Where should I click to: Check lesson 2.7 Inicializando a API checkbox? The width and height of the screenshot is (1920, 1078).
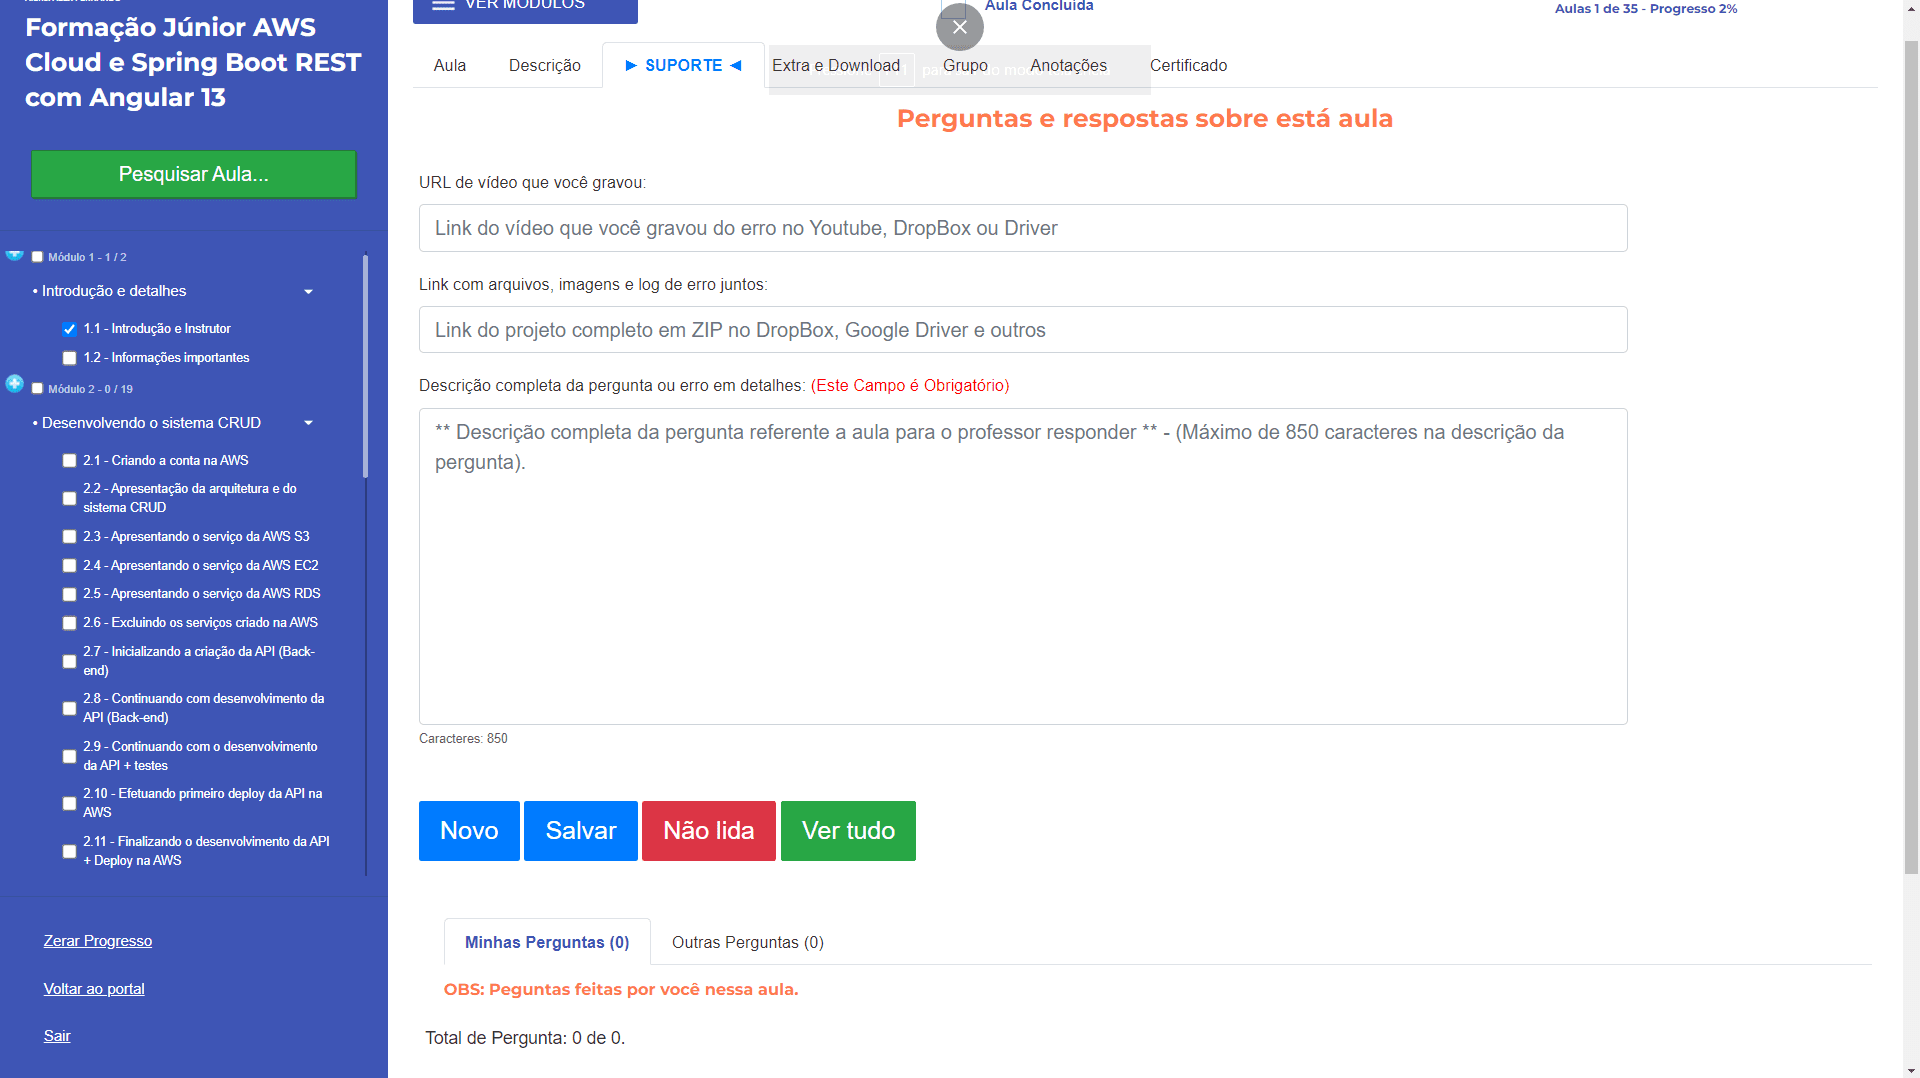click(x=69, y=661)
